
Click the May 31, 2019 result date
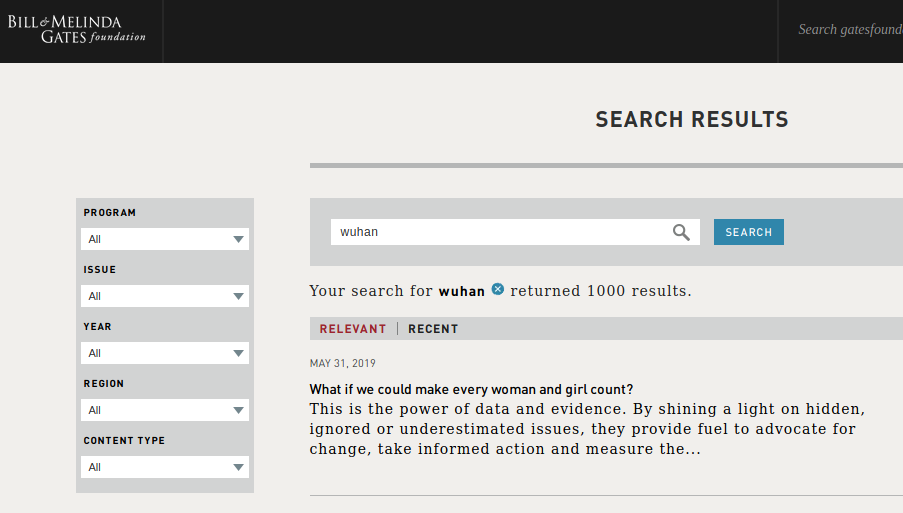pyautogui.click(x=343, y=364)
